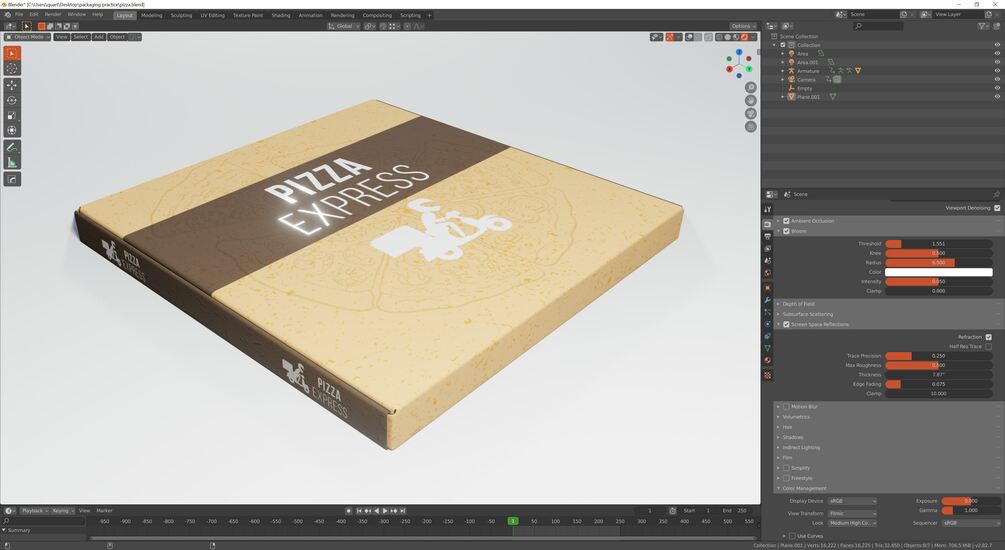Open the Texture properties tab
Image resolution: width=1005 pixels, height=550 pixels.
point(767,375)
